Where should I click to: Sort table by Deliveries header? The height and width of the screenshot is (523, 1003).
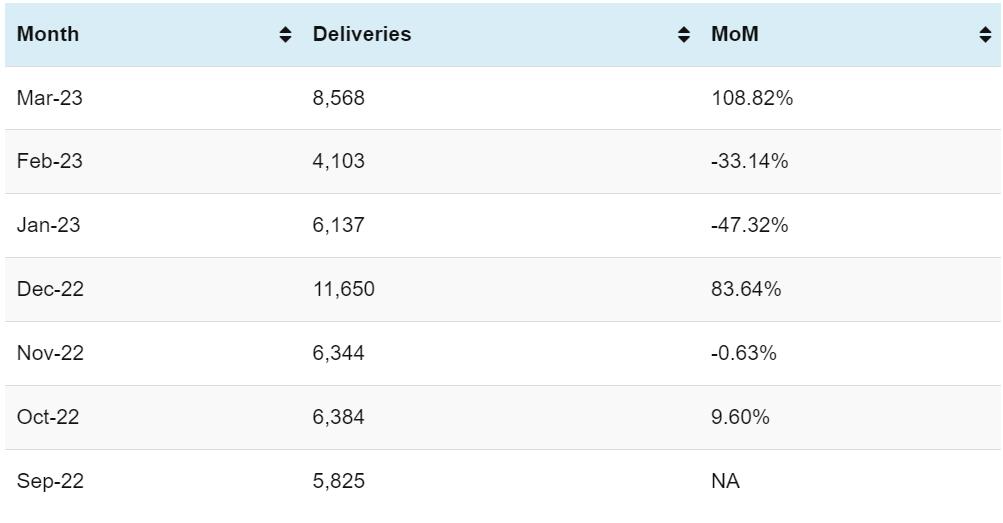pos(362,34)
